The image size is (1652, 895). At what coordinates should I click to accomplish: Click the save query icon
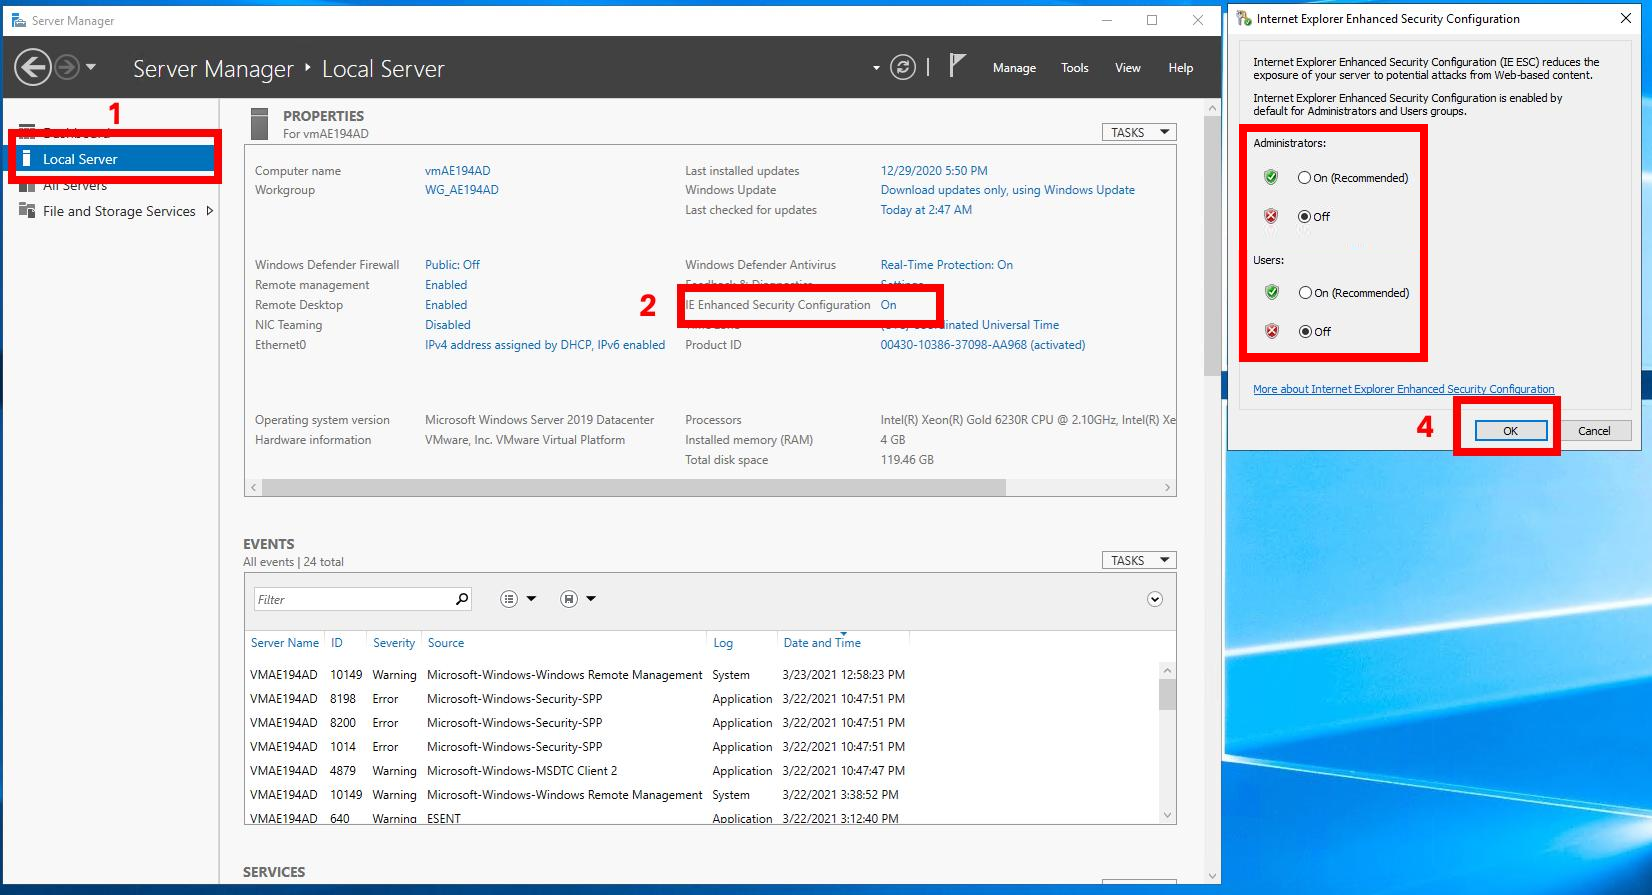tap(569, 599)
